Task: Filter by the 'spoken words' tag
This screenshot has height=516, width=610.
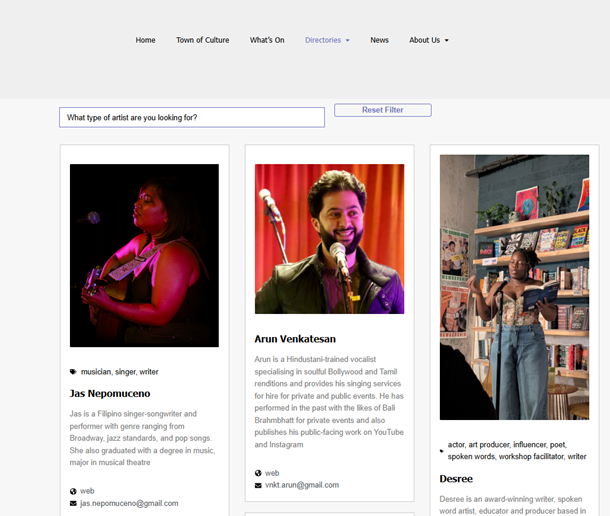Action: [x=471, y=457]
